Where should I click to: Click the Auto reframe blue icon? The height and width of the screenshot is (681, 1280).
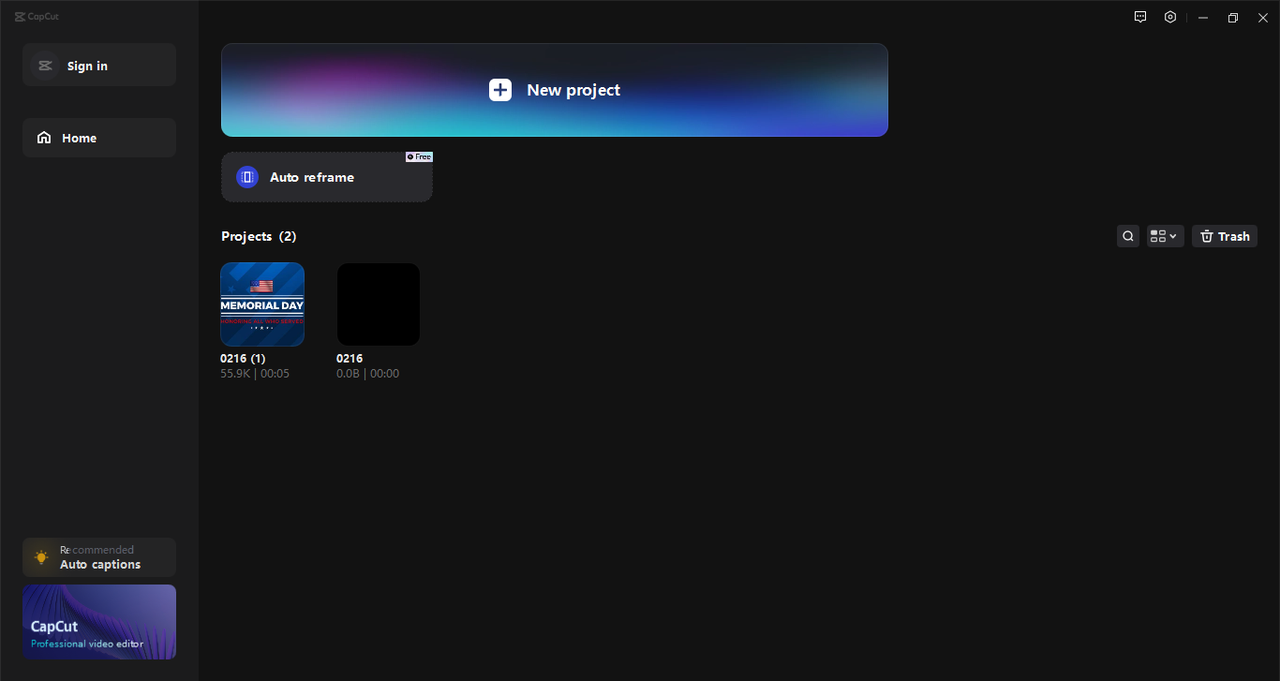tap(247, 177)
